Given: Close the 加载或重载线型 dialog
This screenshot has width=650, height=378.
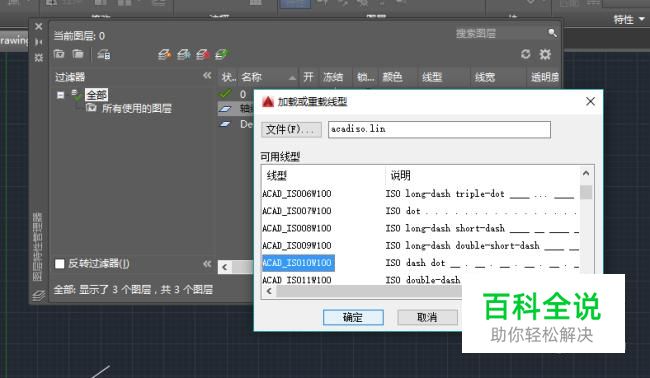Looking at the screenshot, I should click(590, 101).
